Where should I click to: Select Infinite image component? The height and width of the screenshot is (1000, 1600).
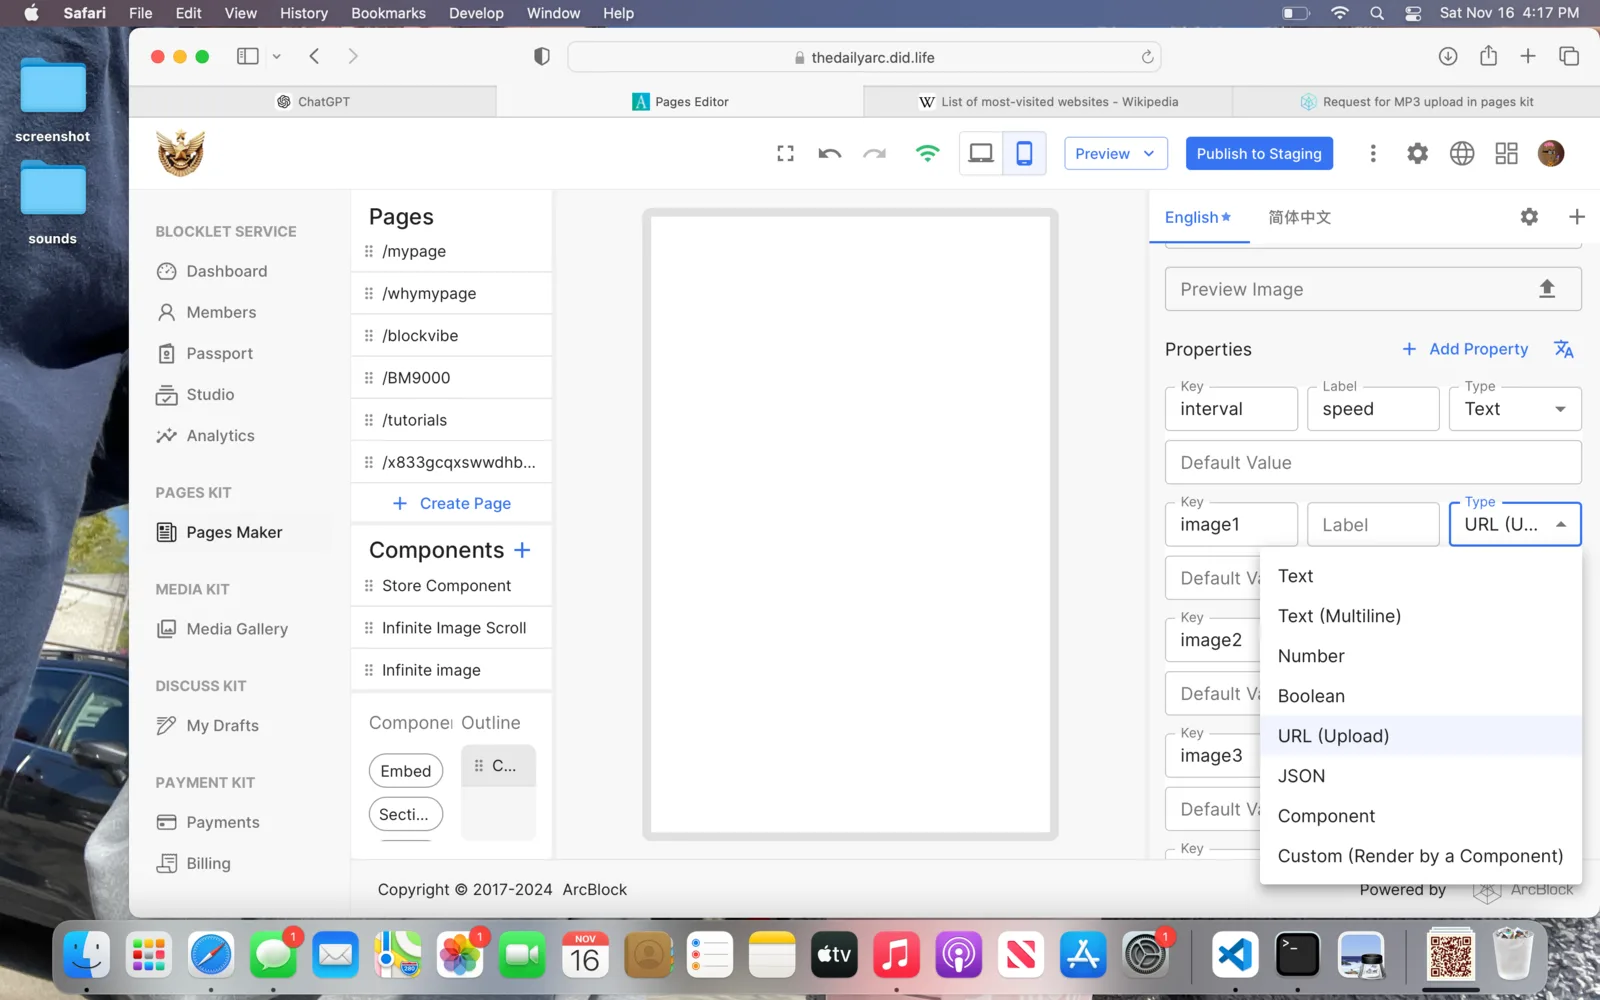452,670
